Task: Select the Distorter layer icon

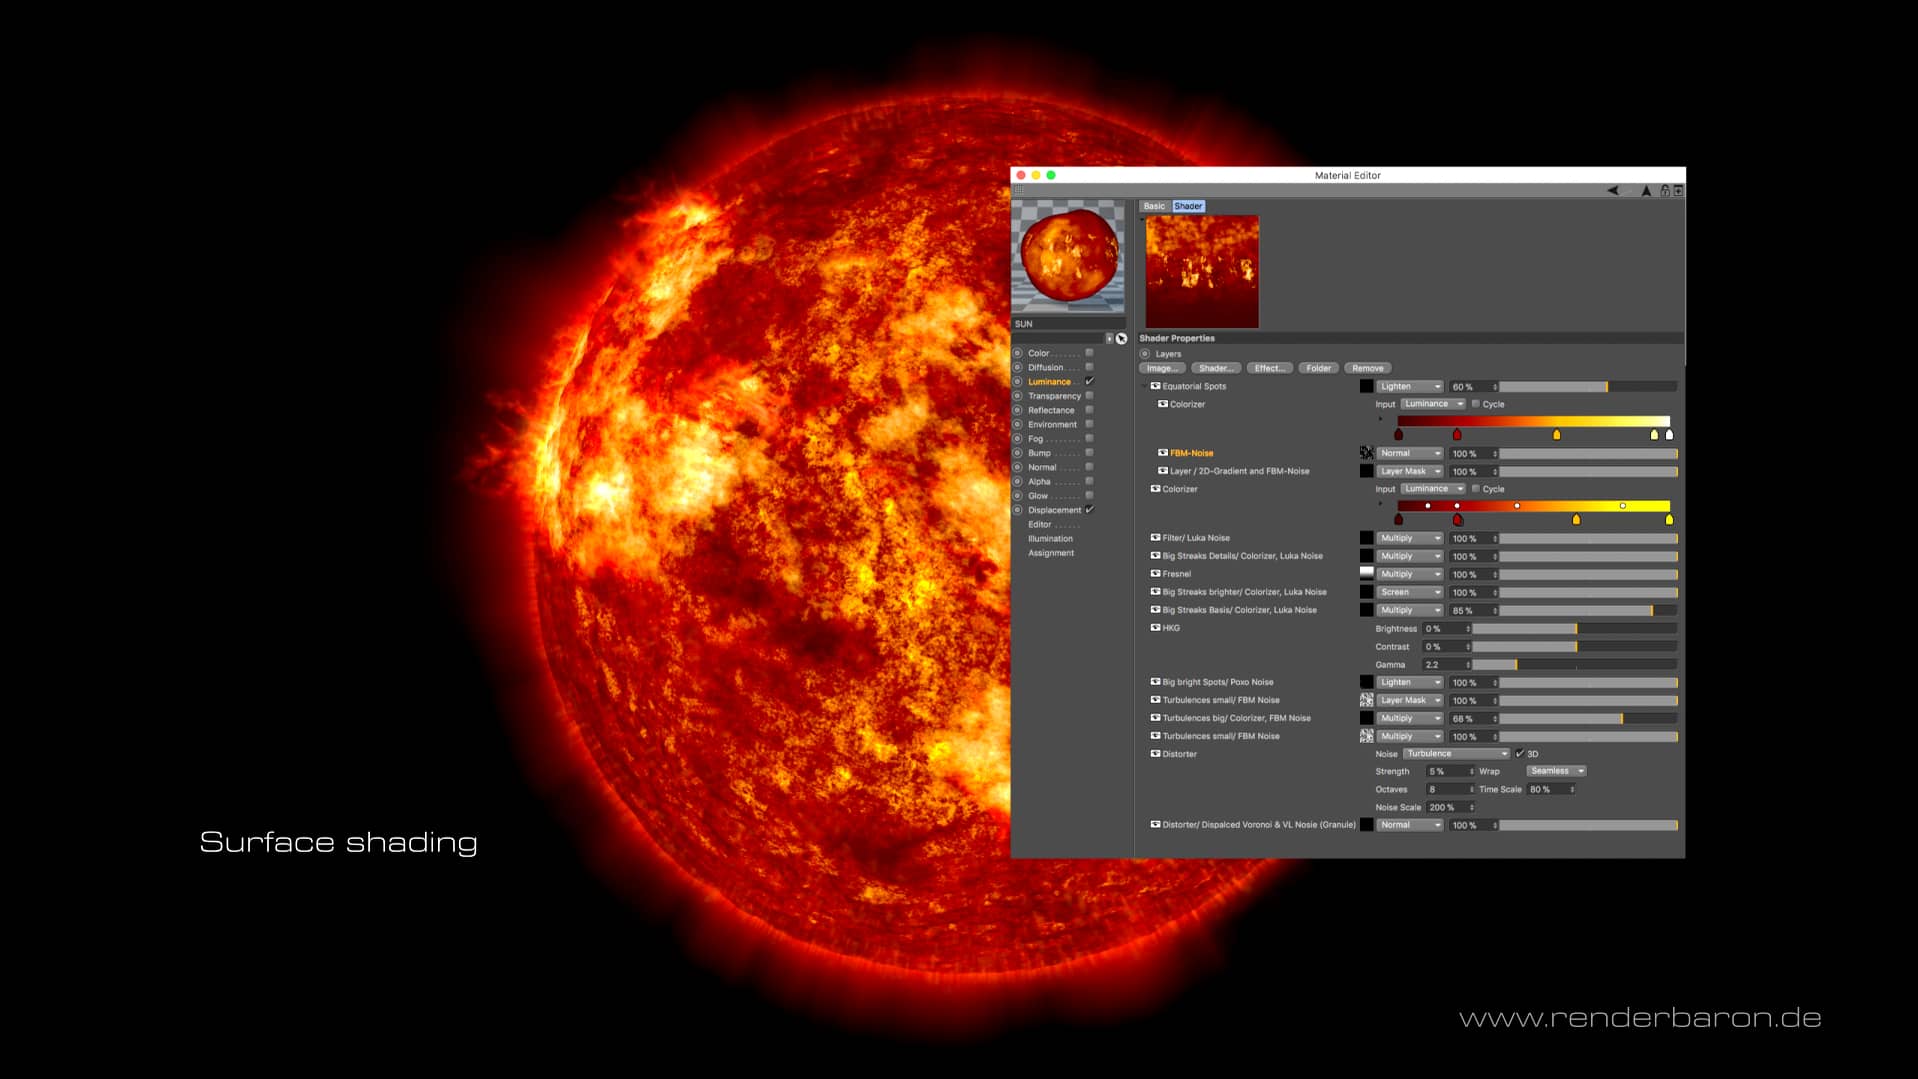Action: tap(1157, 754)
